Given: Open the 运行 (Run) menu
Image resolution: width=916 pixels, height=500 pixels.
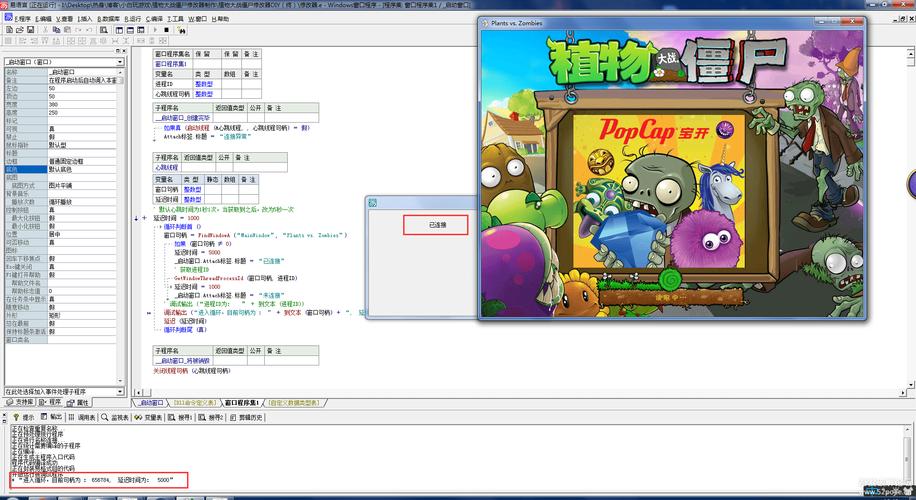Looking at the screenshot, I should point(133,19).
